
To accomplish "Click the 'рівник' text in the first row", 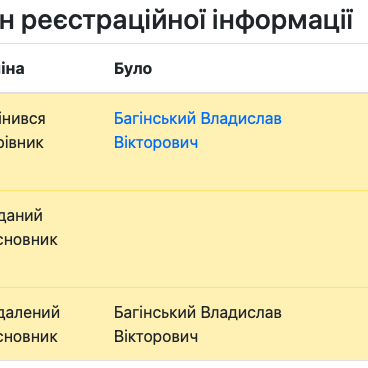I will click(x=22, y=143).
